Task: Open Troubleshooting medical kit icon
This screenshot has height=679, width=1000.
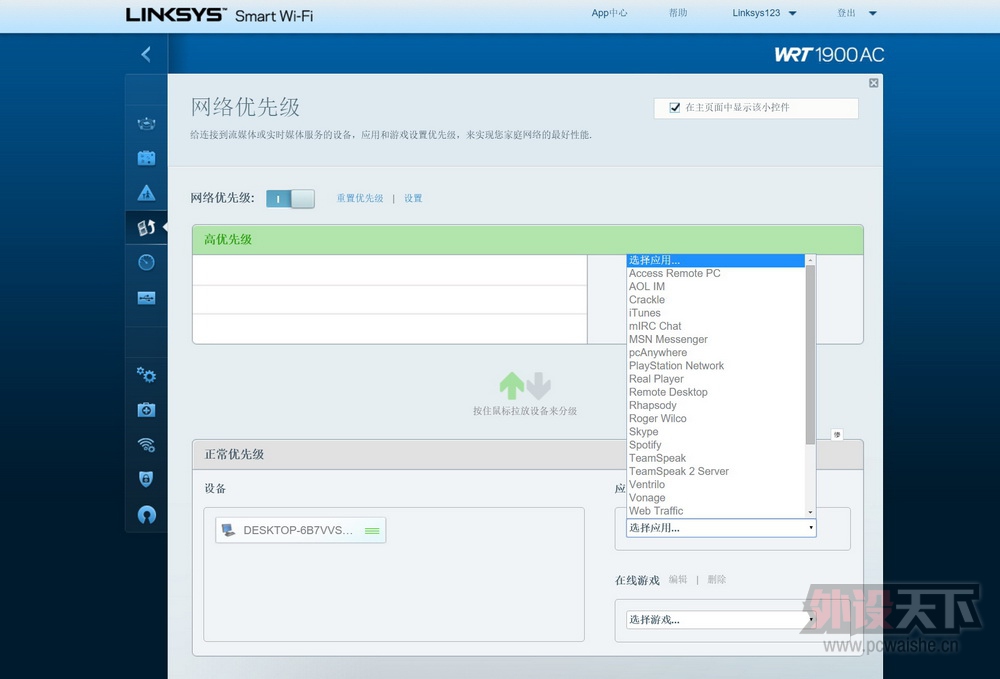Action: tap(146, 410)
